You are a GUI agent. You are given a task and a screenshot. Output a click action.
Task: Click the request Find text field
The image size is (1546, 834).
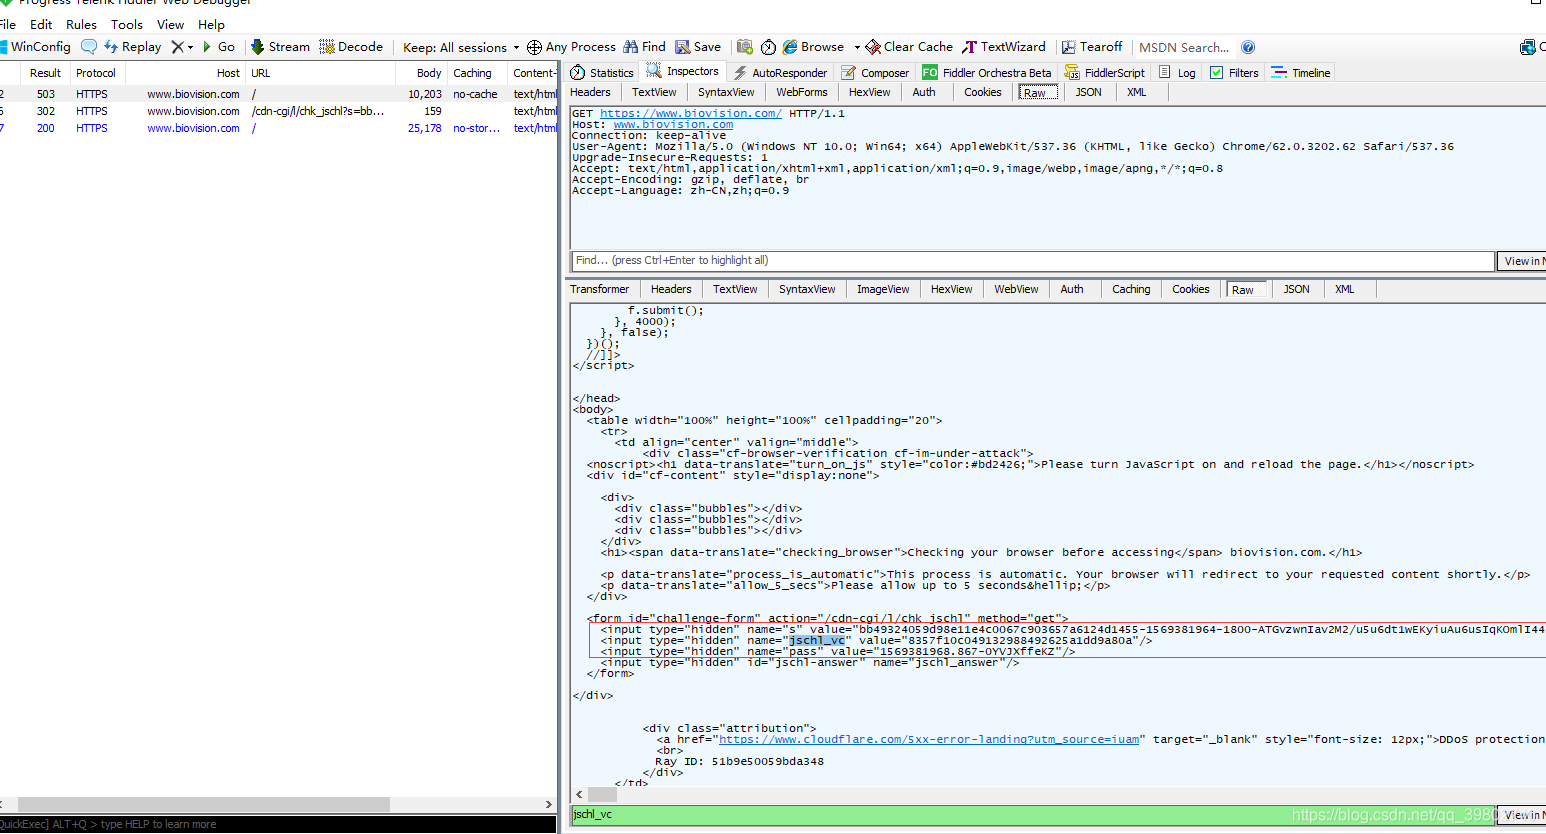(x=1032, y=261)
